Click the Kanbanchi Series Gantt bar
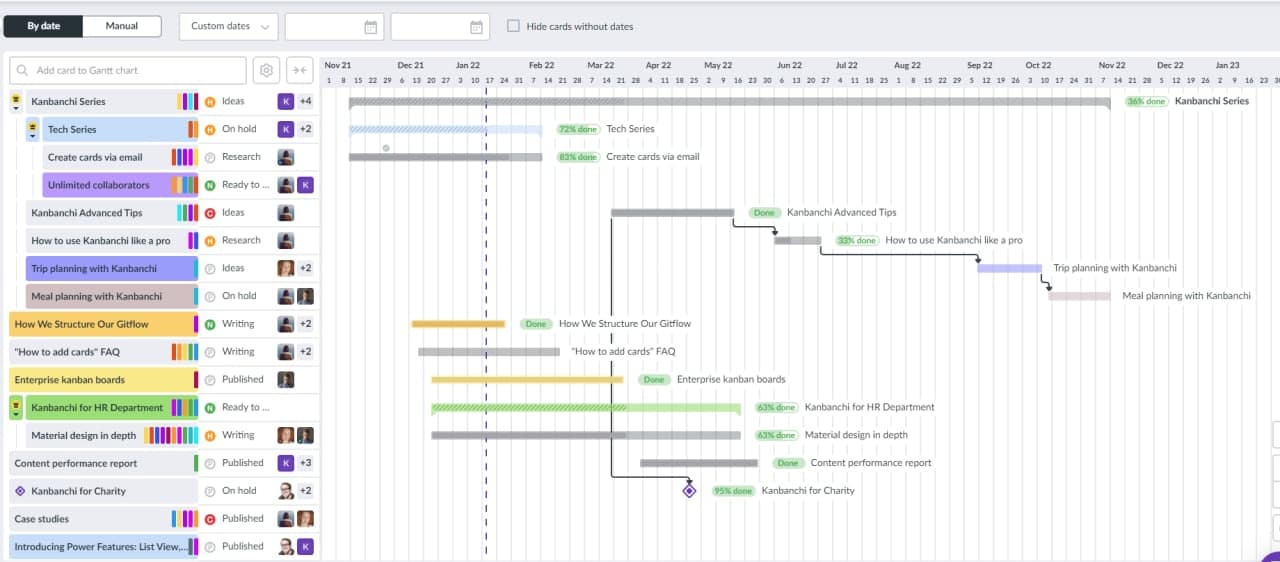Viewport: 1280px width, 562px height. point(729,101)
